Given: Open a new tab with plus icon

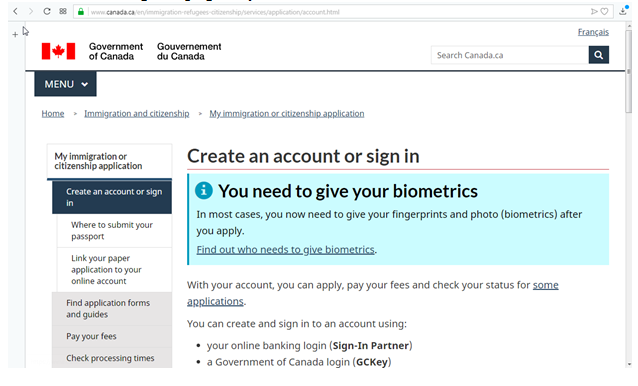Looking at the screenshot, I should pyautogui.click(x=15, y=35).
